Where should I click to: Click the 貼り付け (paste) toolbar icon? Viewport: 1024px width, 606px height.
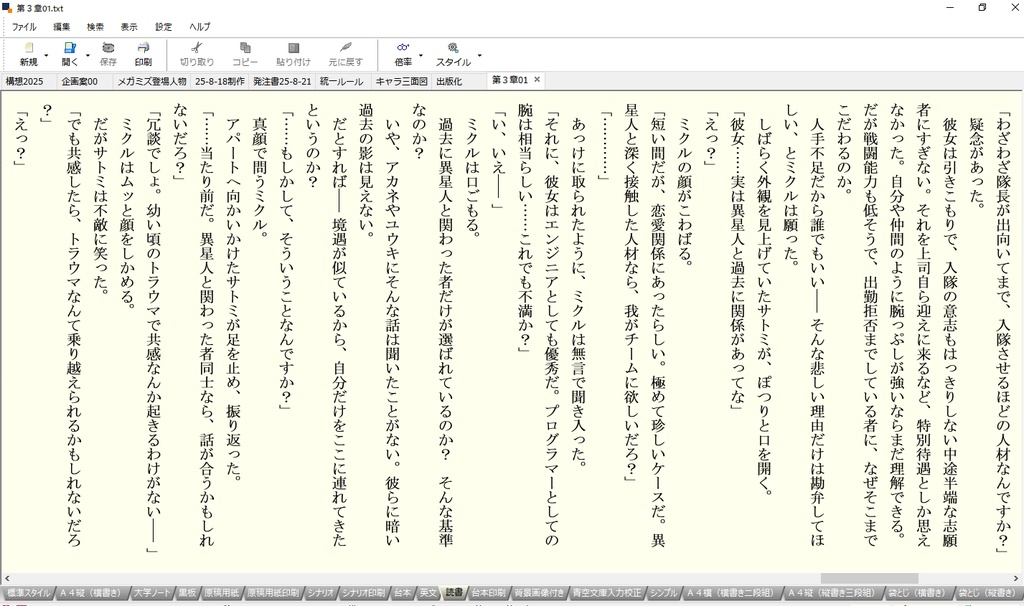[x=293, y=48]
